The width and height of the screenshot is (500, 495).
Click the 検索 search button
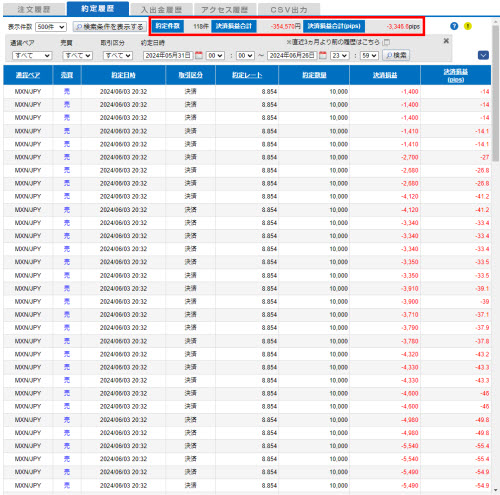coord(396,55)
